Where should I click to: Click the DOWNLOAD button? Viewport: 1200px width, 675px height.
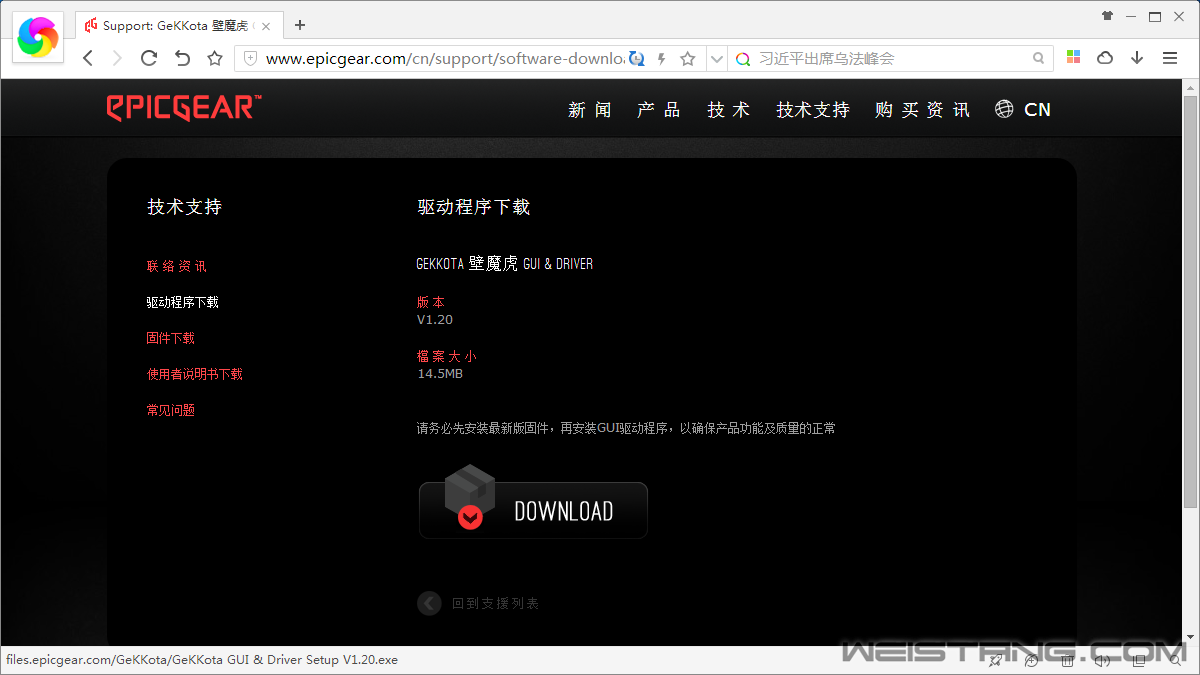pos(533,510)
